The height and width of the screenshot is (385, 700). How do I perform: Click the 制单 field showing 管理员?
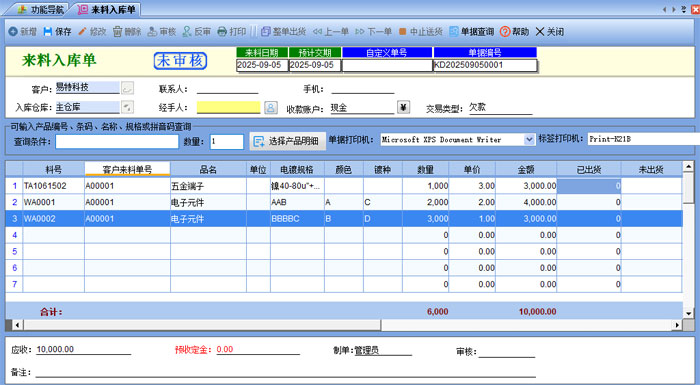[x=383, y=350]
